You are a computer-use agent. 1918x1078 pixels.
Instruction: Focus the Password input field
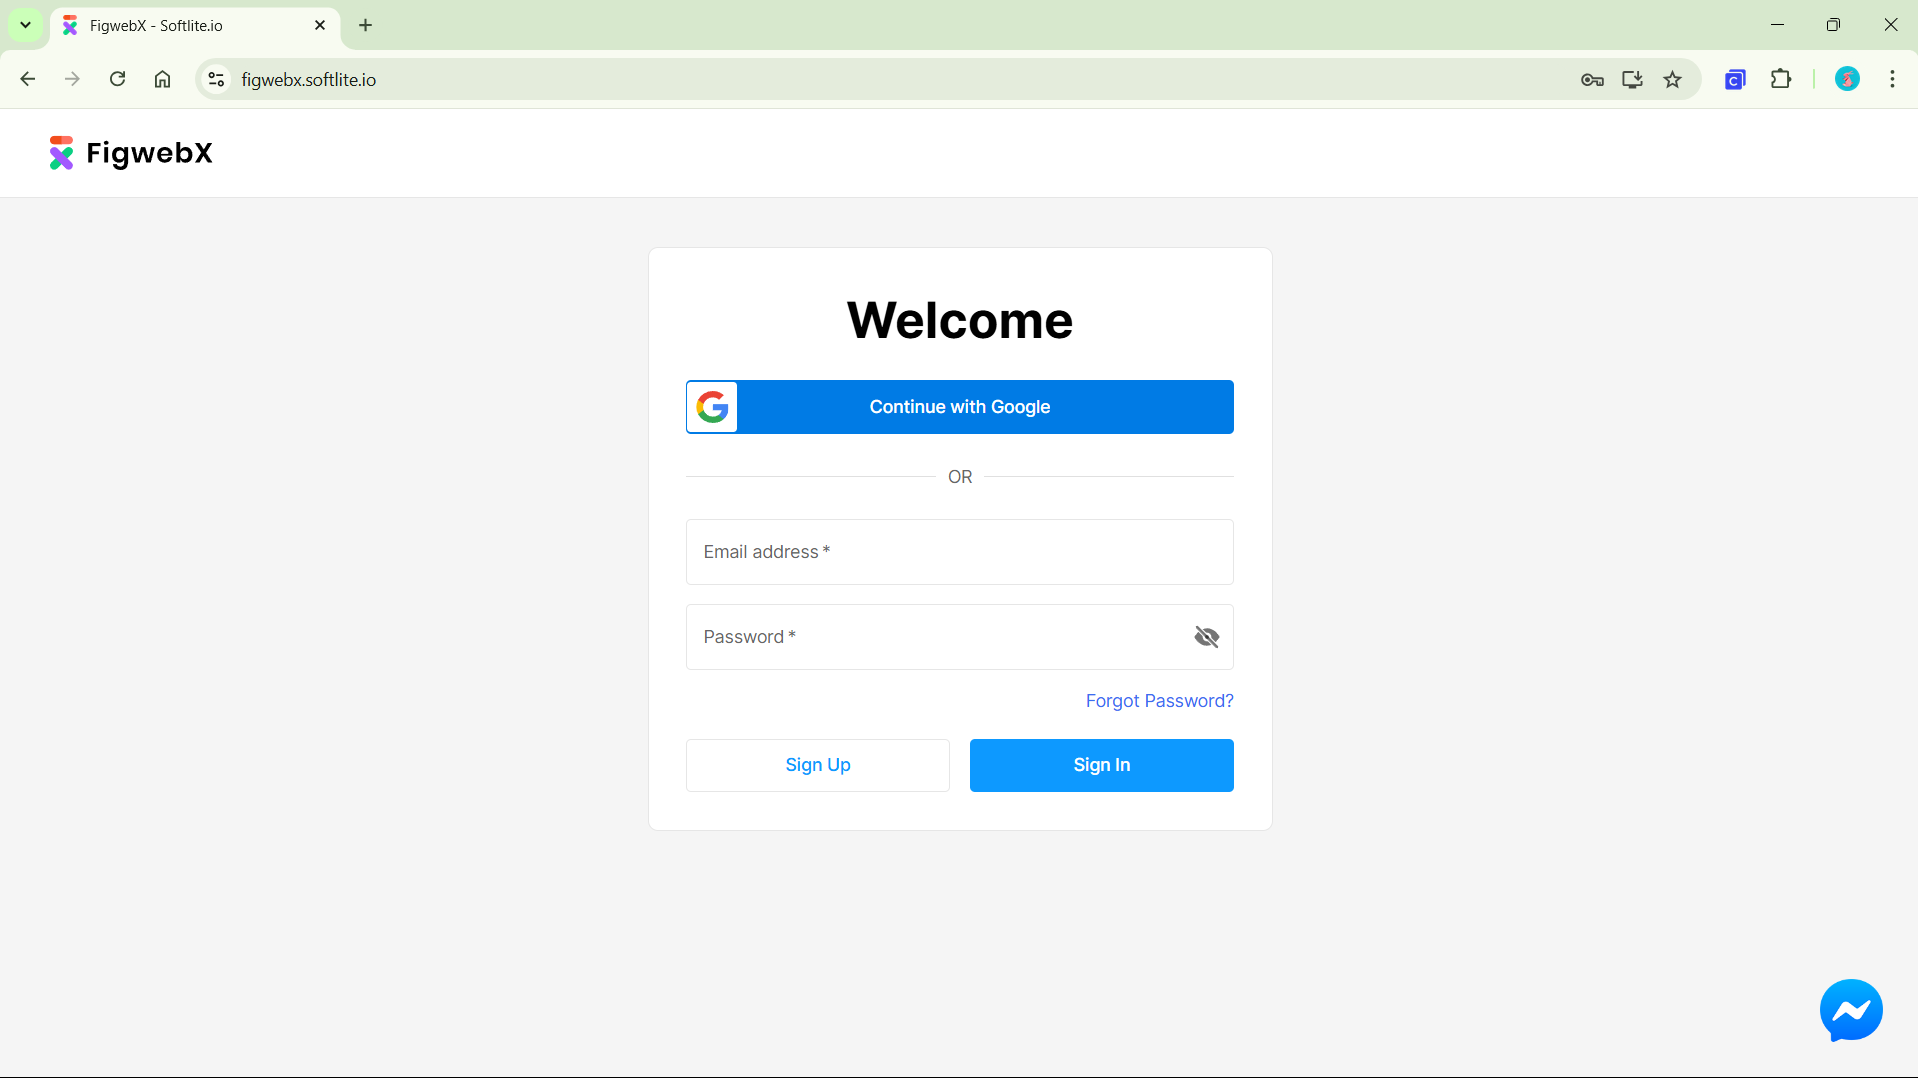point(959,637)
